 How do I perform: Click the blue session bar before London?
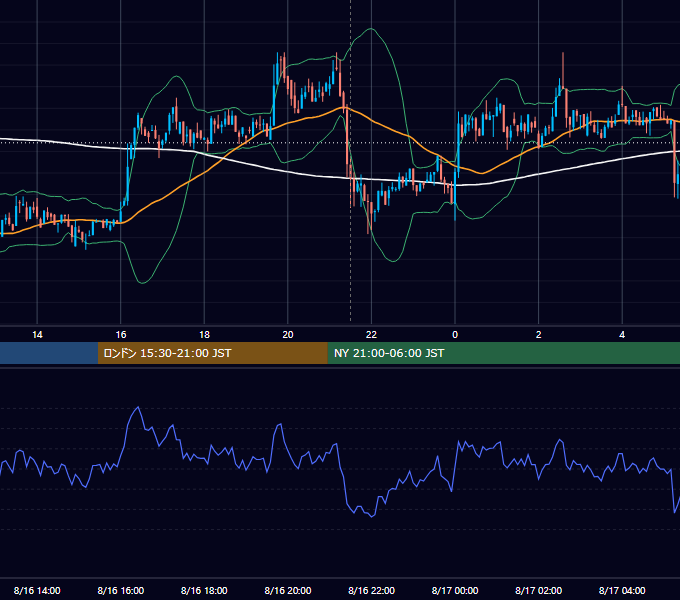pyautogui.click(x=49, y=353)
